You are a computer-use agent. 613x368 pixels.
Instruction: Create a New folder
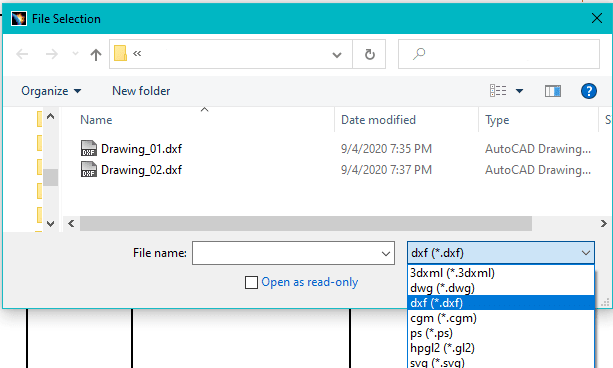(x=141, y=91)
